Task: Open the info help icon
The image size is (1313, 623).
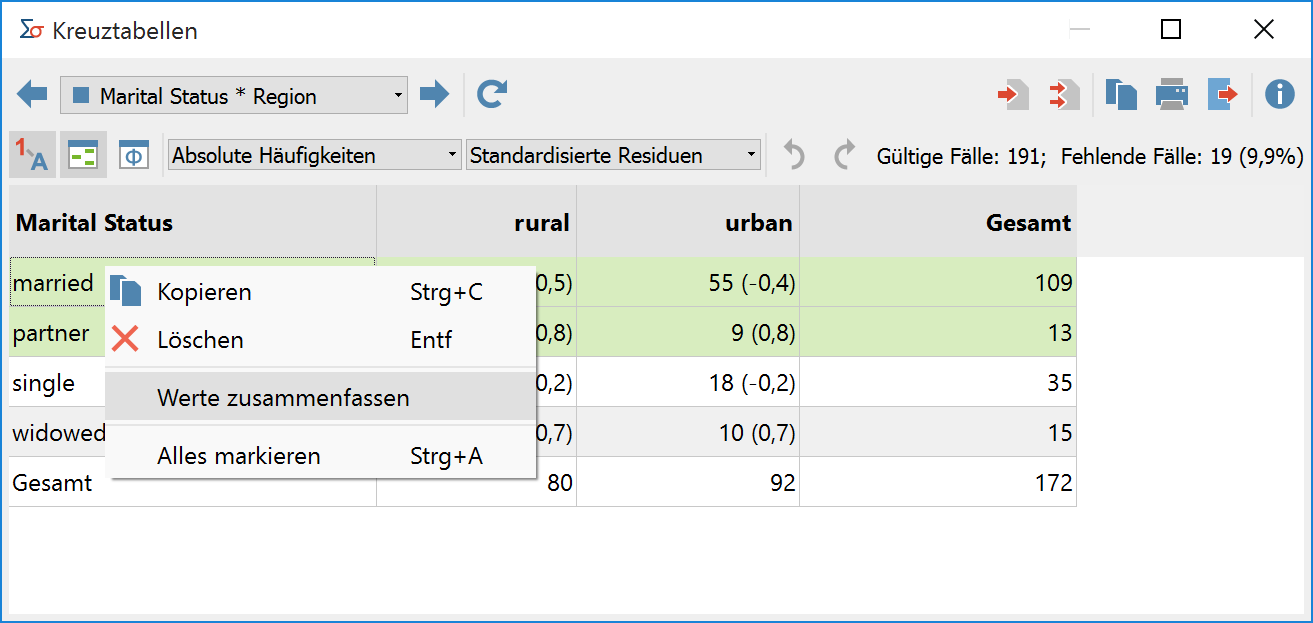Action: [1279, 95]
